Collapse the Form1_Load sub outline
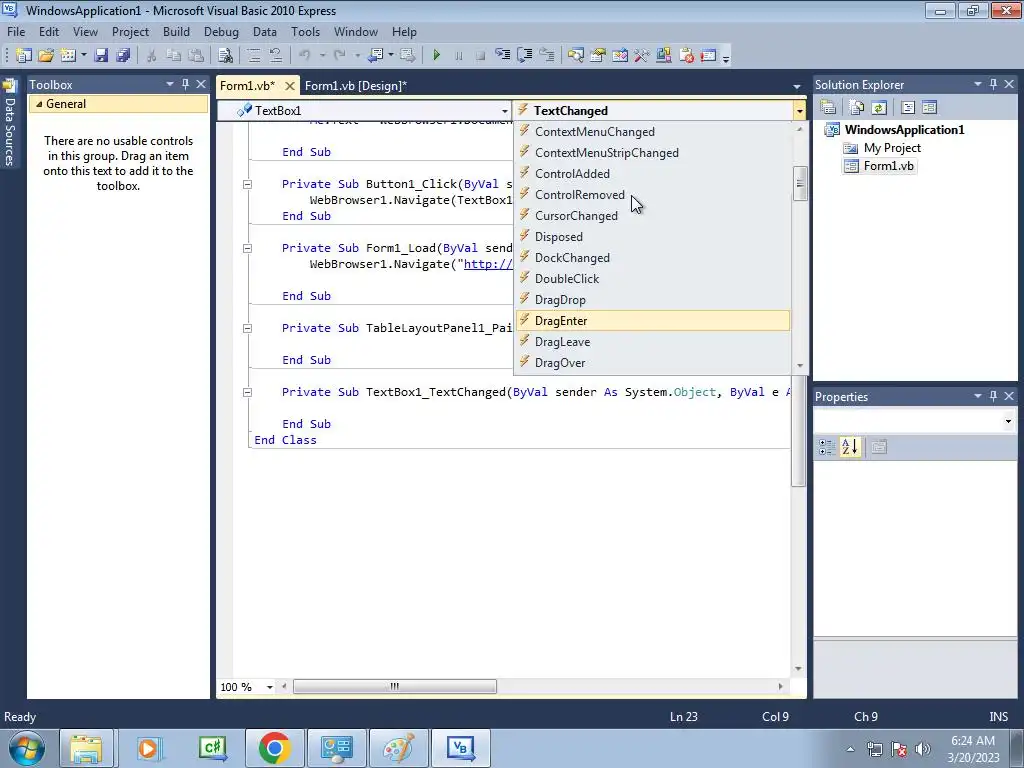The image size is (1024, 768). coord(248,248)
